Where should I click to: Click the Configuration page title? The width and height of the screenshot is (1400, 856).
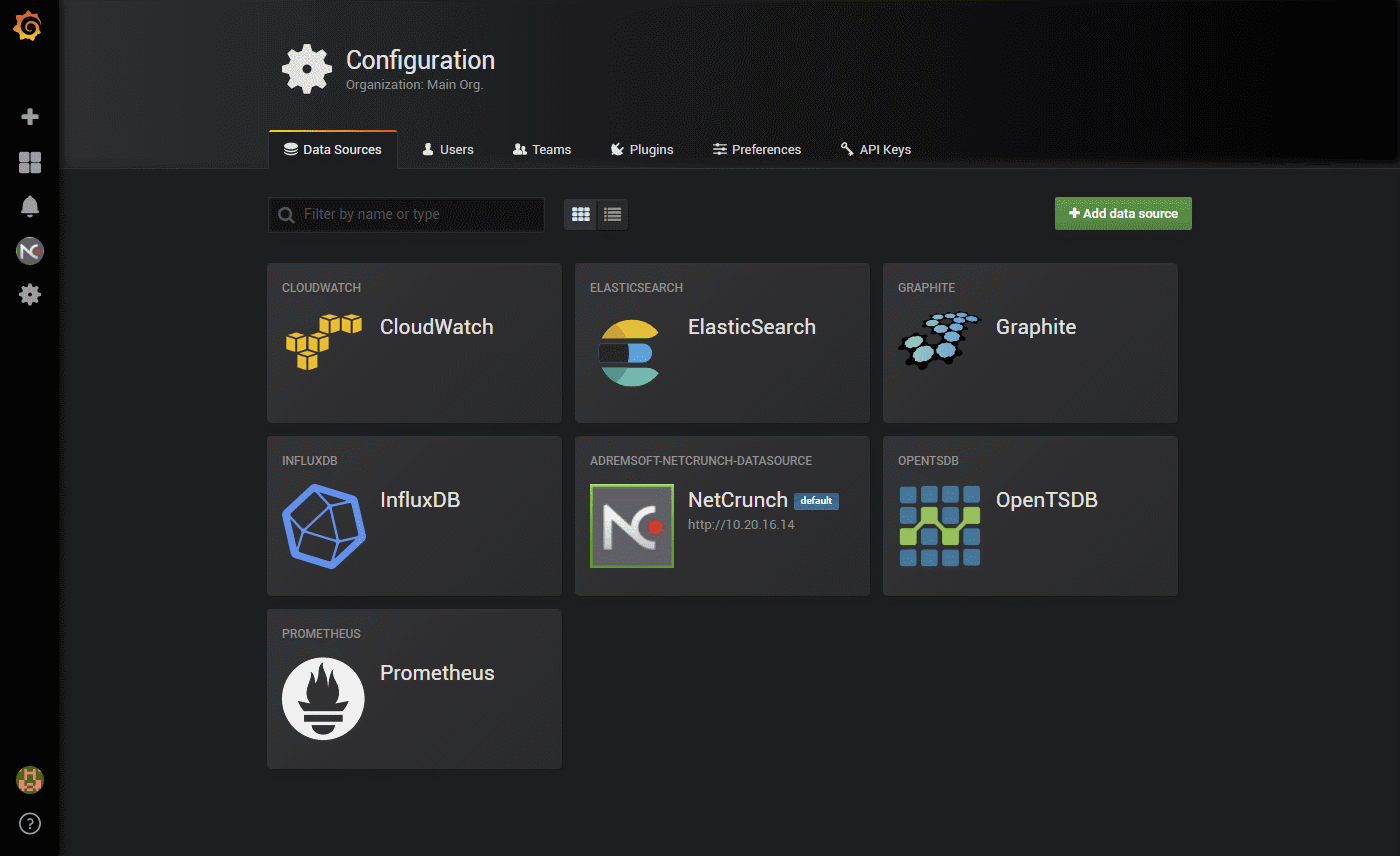click(420, 60)
